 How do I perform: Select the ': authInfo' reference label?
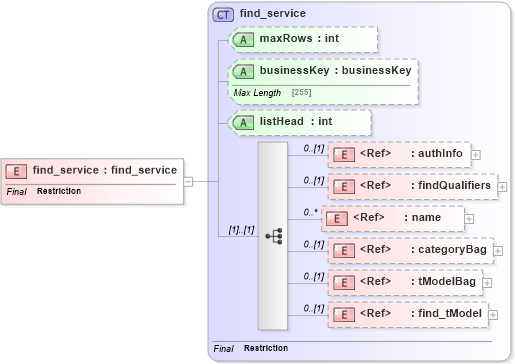tap(437, 153)
